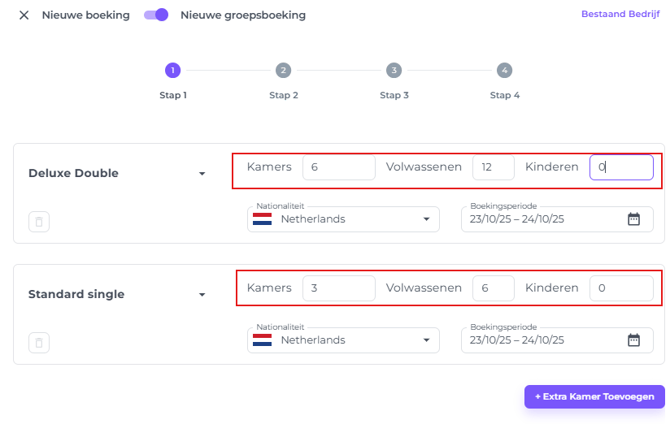Jump to Stap 3 in the stepper

(x=394, y=70)
